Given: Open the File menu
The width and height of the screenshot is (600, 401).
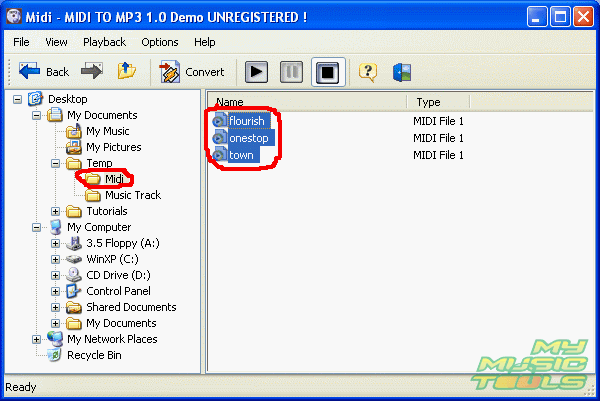Looking at the screenshot, I should coord(21,42).
